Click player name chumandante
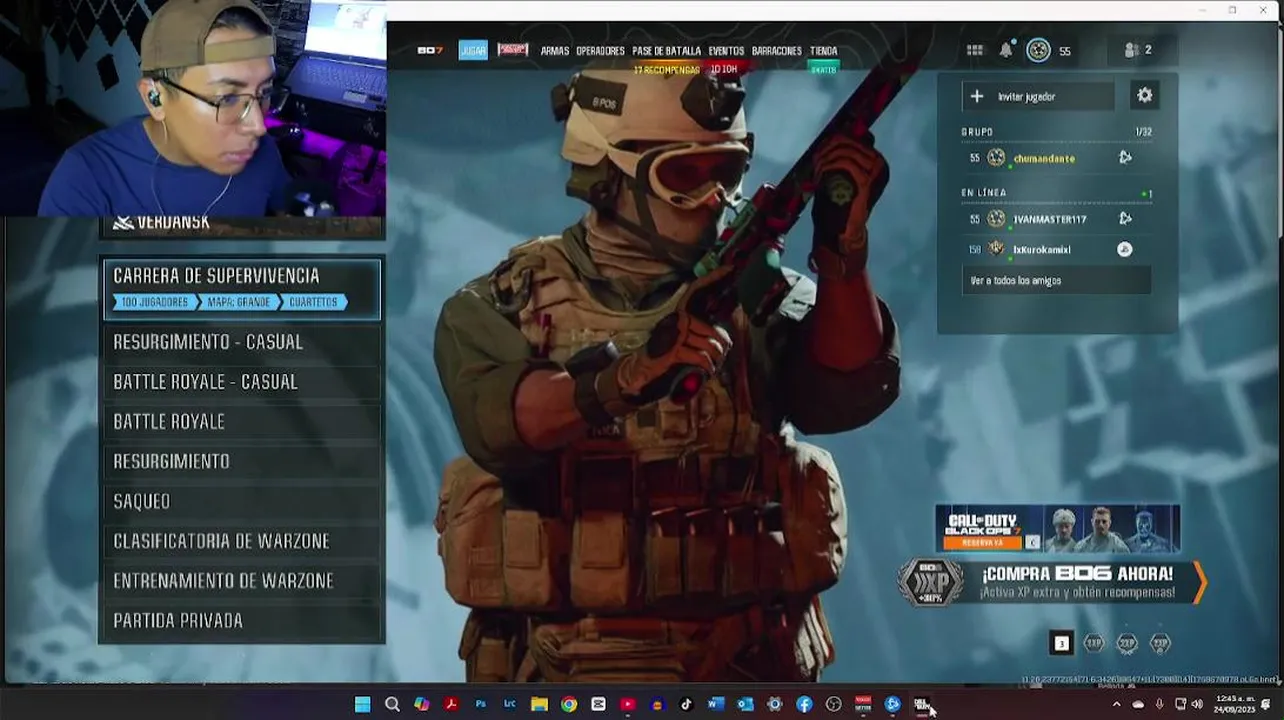 (1044, 159)
